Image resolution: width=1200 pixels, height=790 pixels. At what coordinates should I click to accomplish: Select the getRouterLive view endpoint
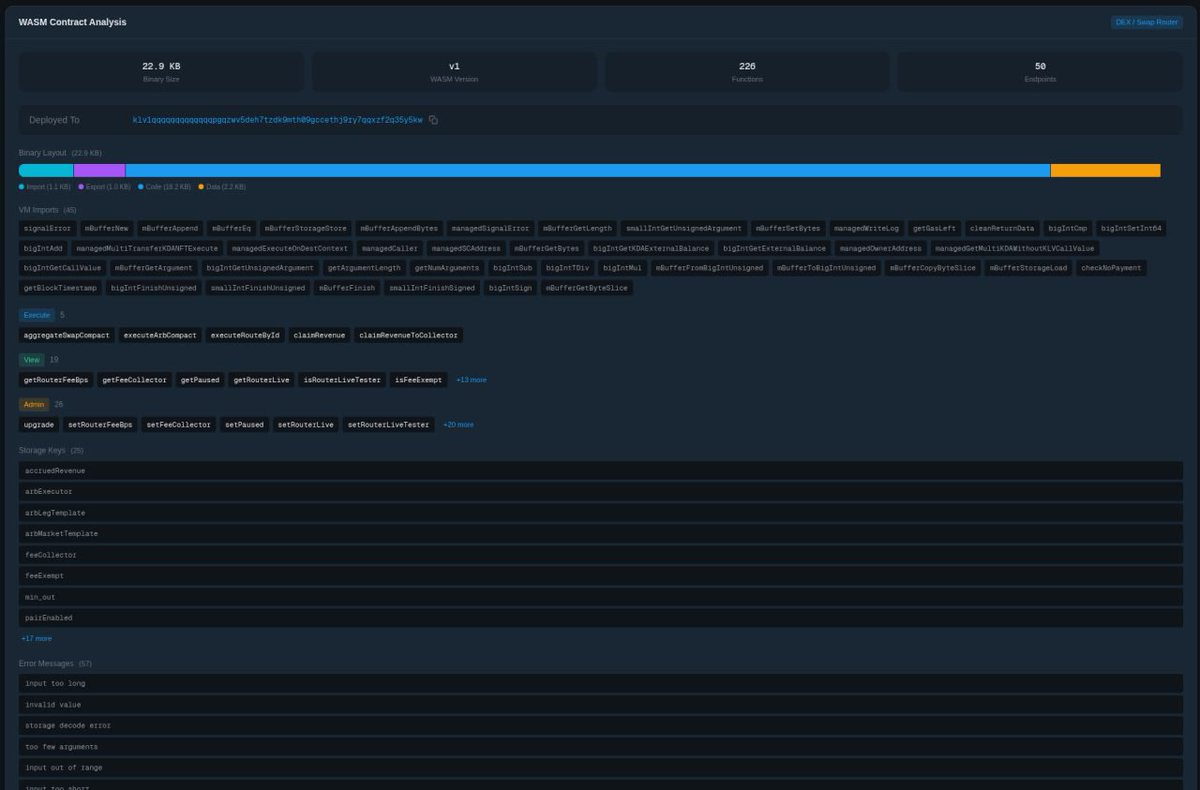point(261,380)
